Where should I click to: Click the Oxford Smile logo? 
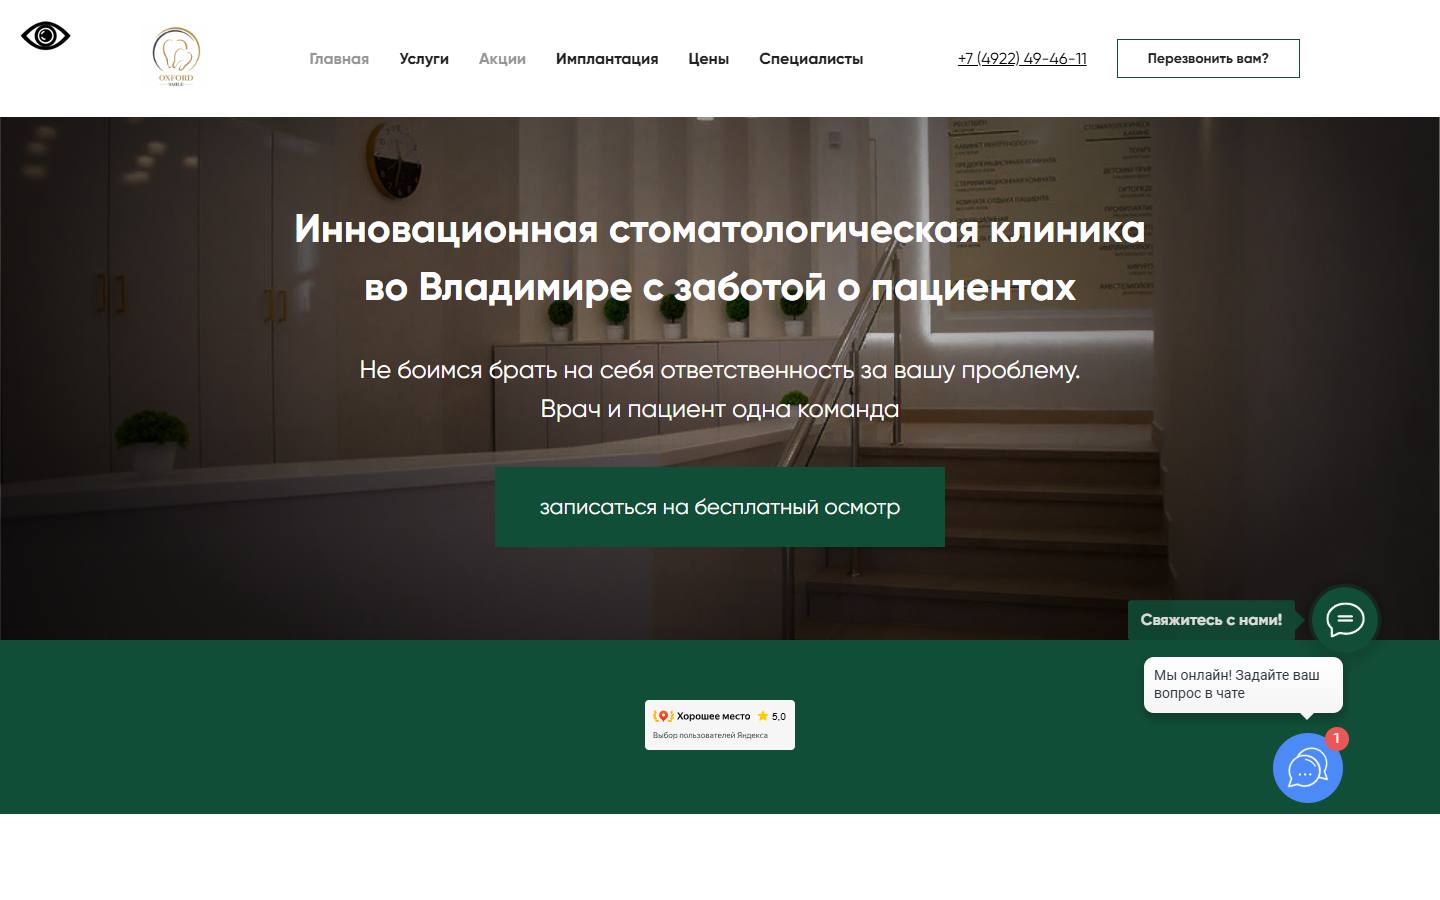pyautogui.click(x=176, y=58)
